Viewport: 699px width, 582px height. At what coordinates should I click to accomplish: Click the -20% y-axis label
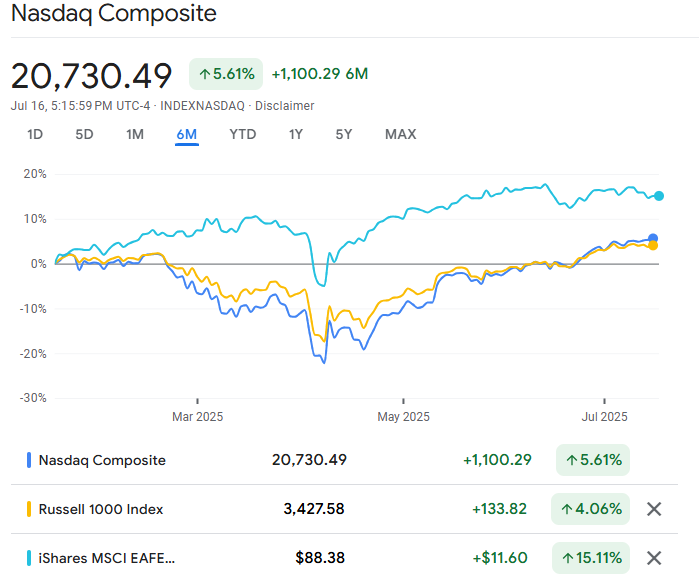33,354
